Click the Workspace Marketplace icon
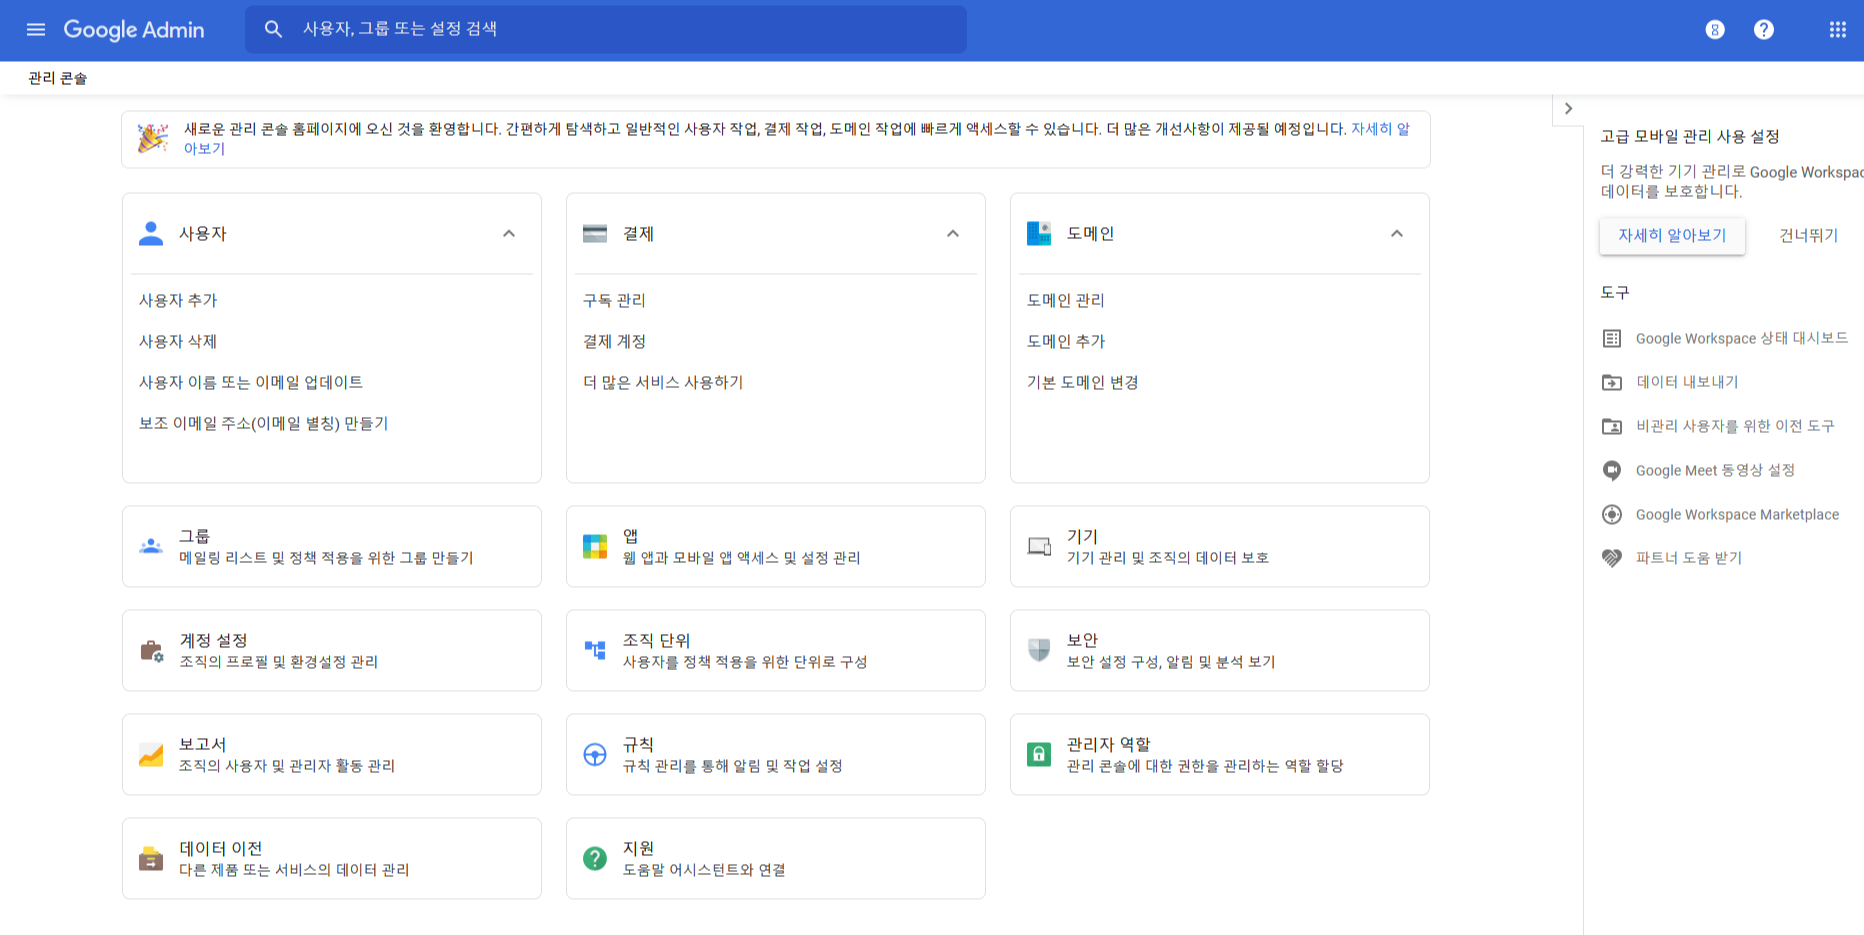1864x935 pixels. 1612,514
